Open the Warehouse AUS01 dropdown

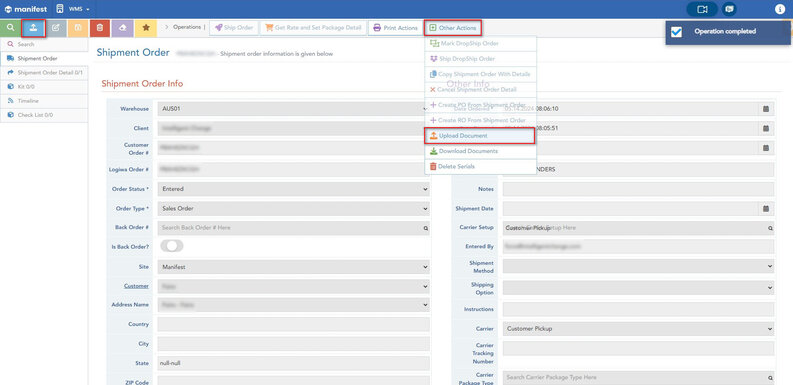[293, 109]
